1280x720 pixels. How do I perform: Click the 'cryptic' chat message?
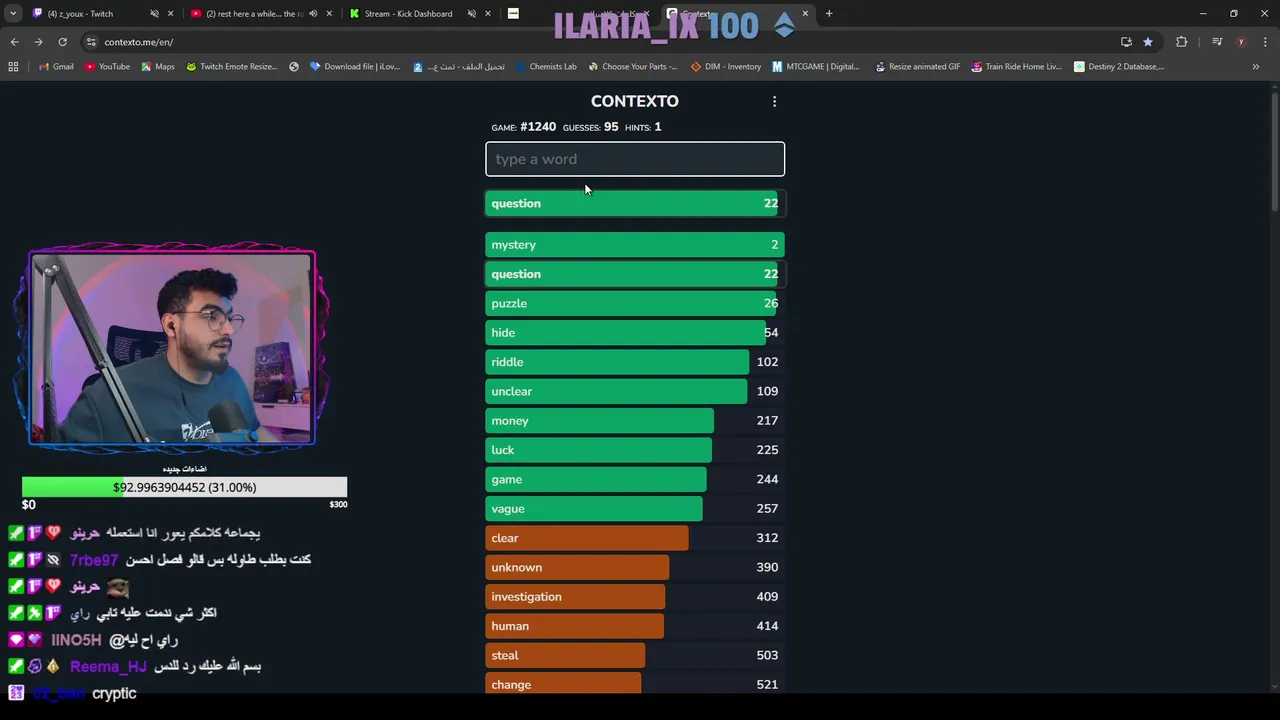pos(114,693)
